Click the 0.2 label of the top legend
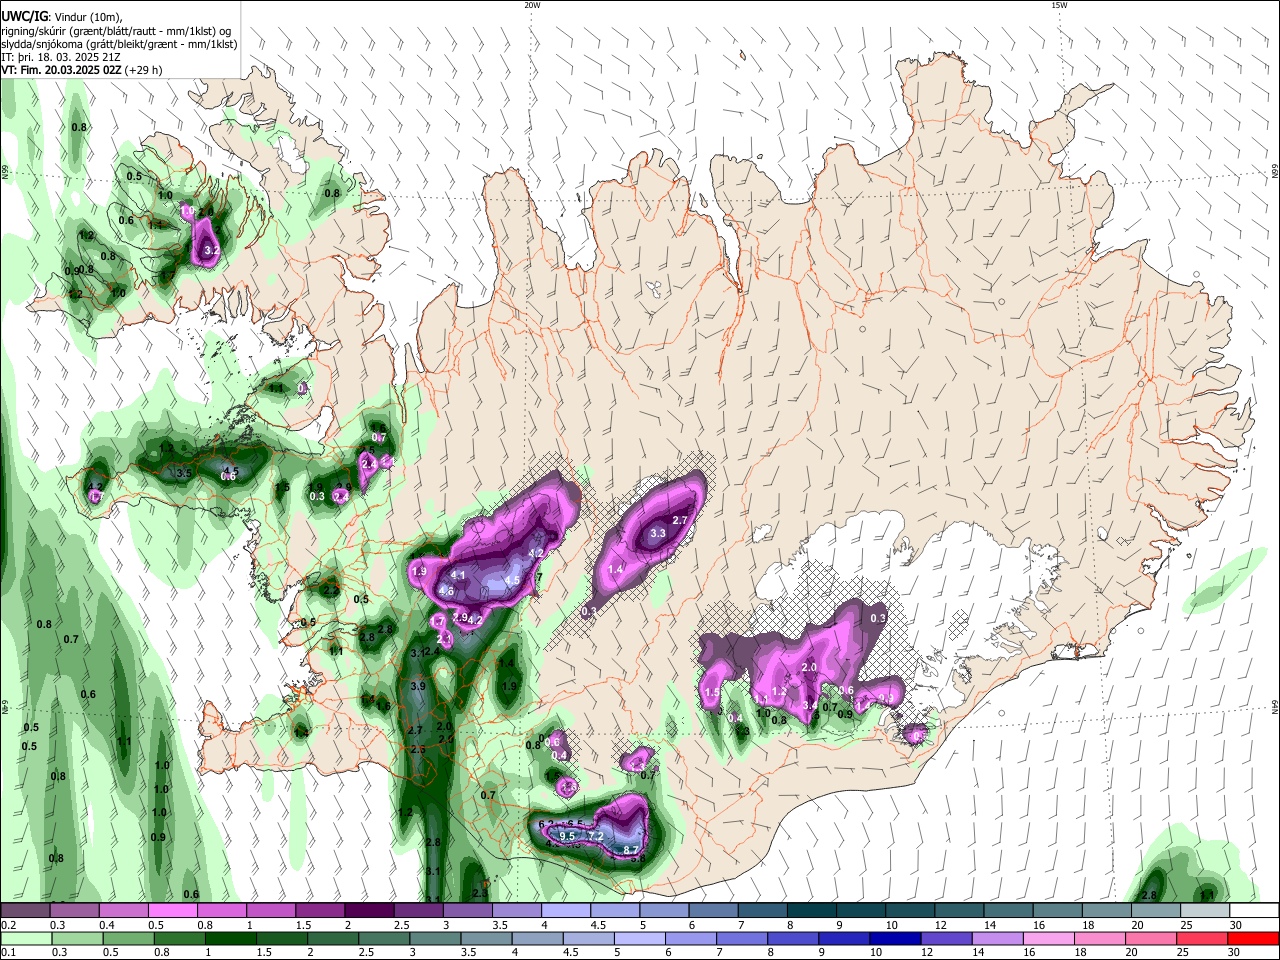Screen dimensions: 1280x960 8,925
